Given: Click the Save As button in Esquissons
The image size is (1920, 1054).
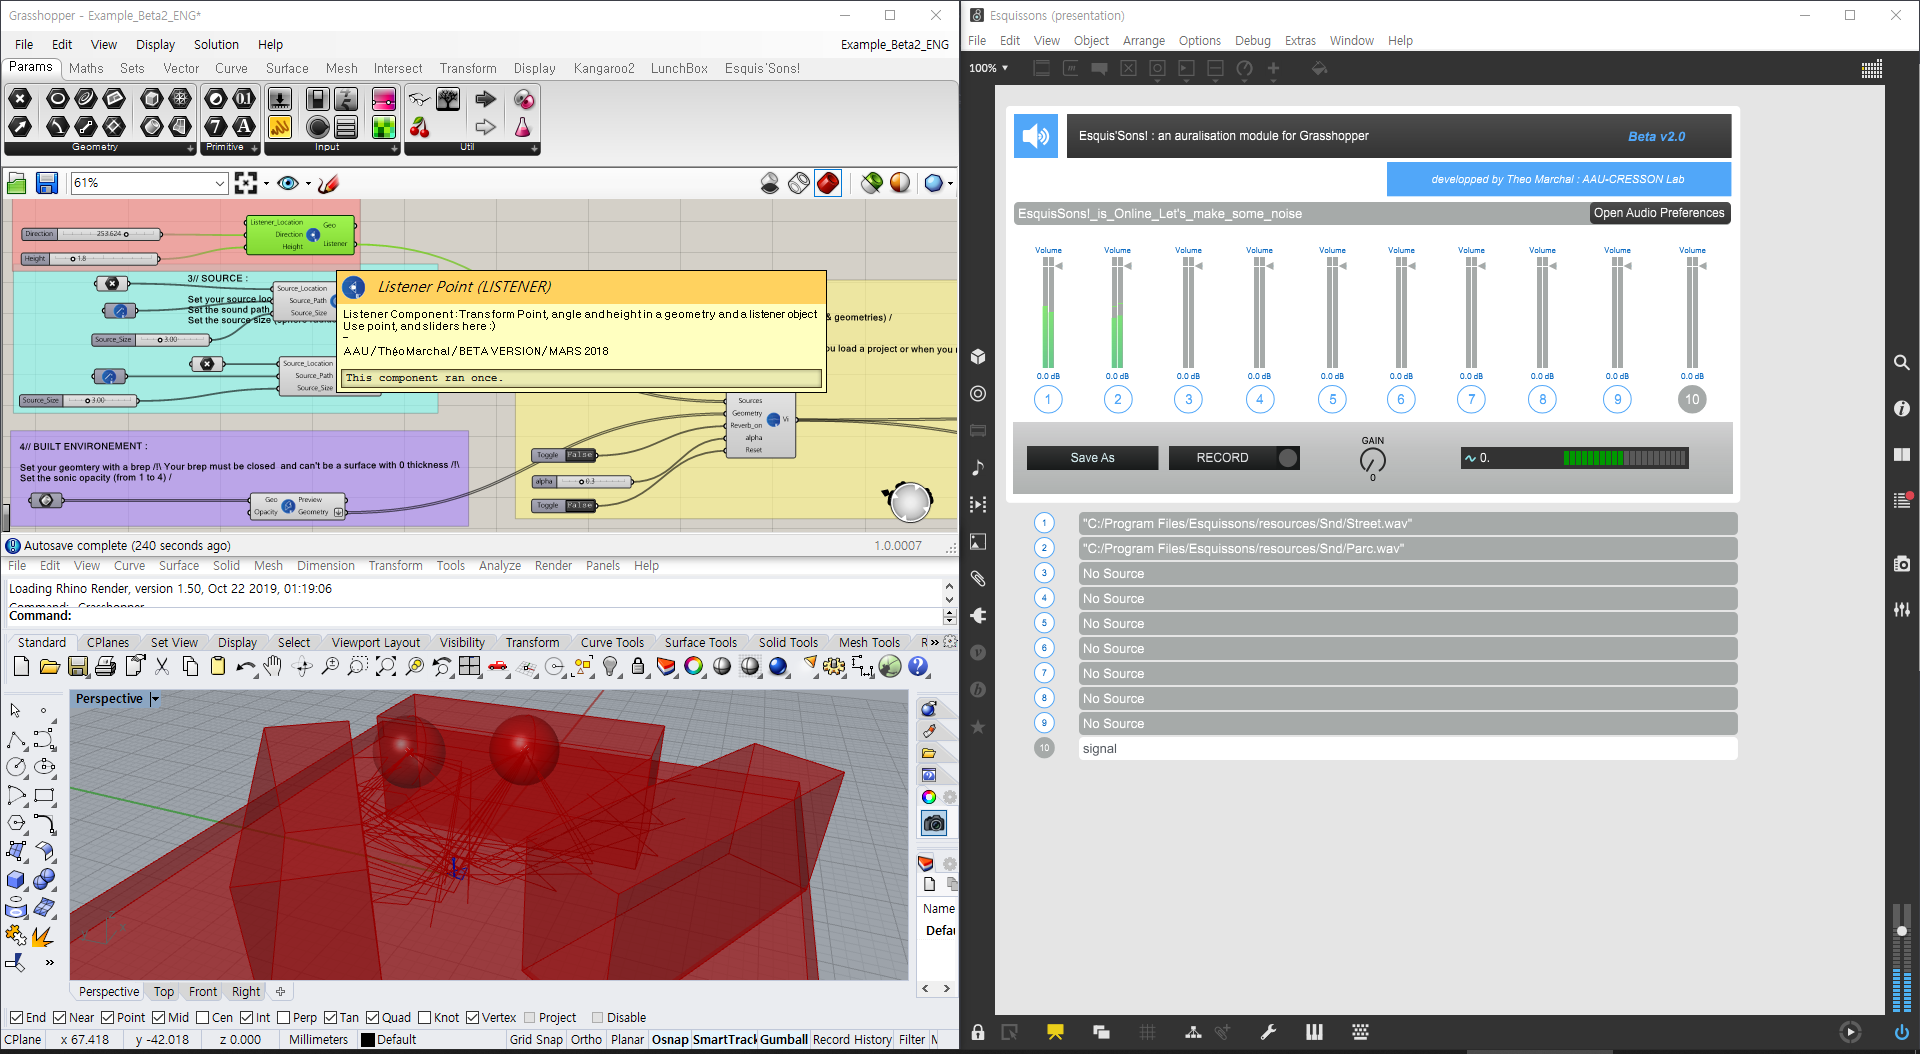Looking at the screenshot, I should coord(1092,457).
